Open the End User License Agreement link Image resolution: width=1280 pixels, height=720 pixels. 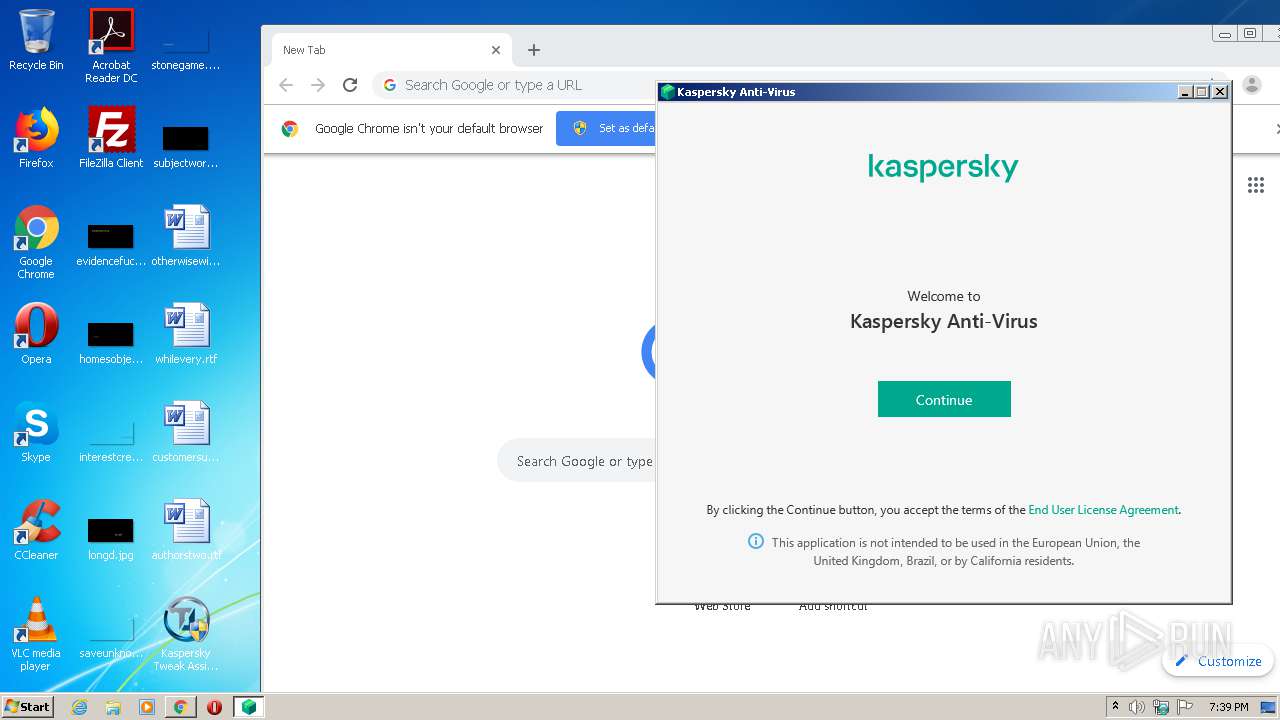(1103, 510)
